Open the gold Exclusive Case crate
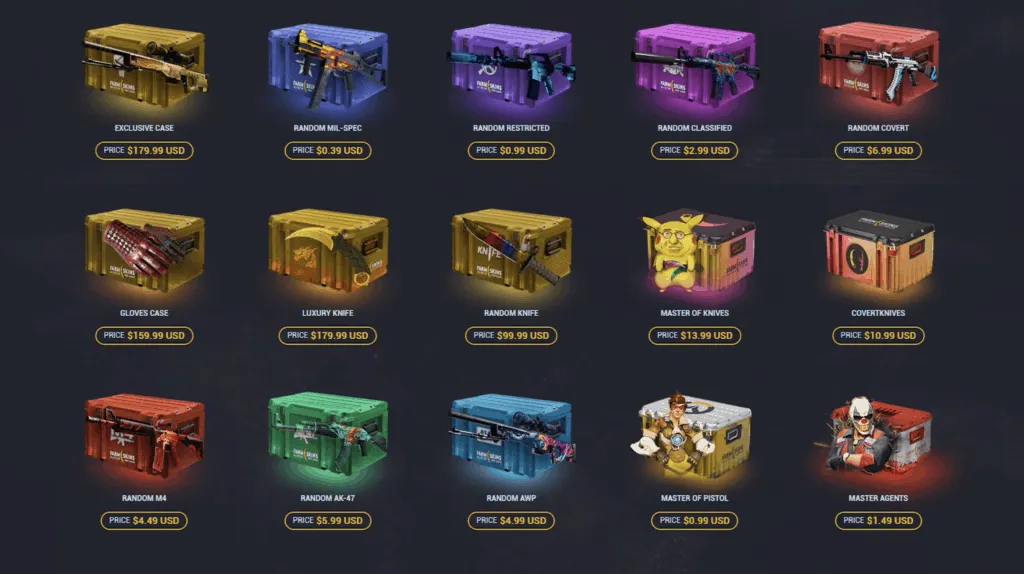 tap(144, 65)
